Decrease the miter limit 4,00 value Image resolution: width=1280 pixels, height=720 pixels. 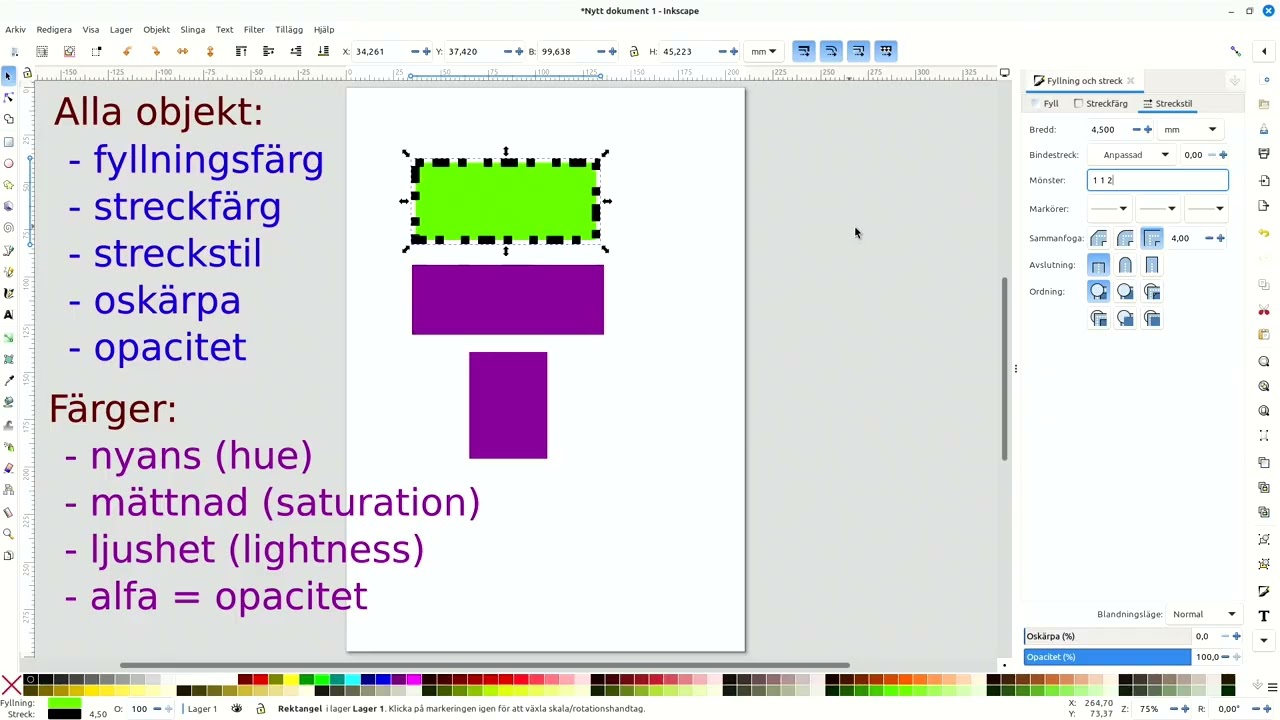(1209, 238)
